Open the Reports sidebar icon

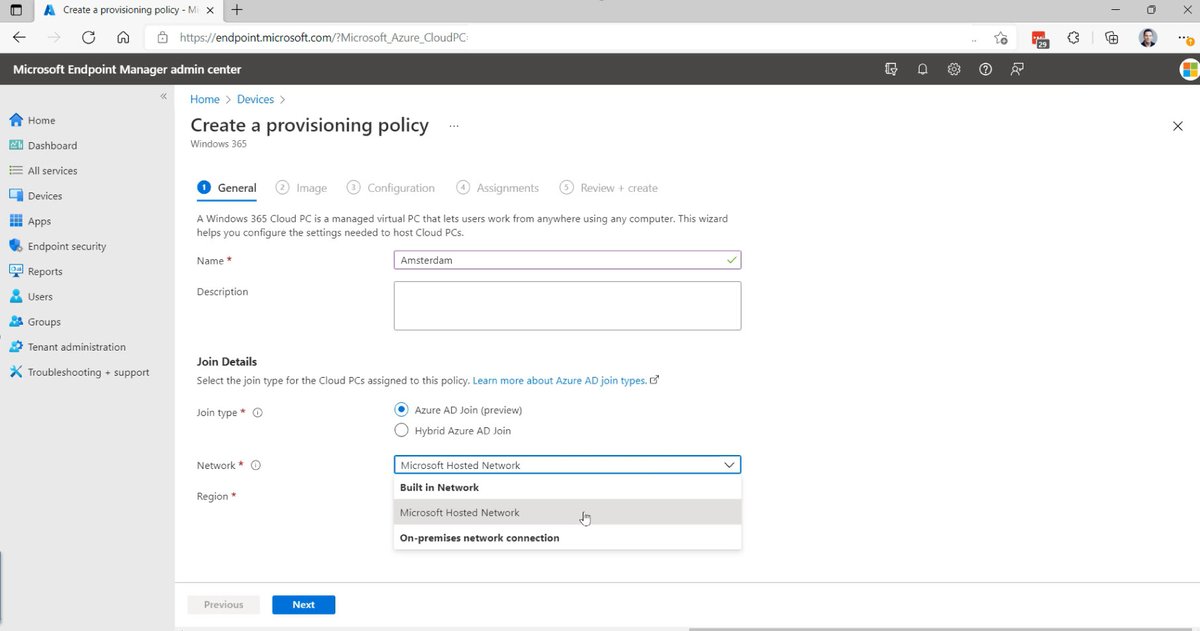(16, 271)
